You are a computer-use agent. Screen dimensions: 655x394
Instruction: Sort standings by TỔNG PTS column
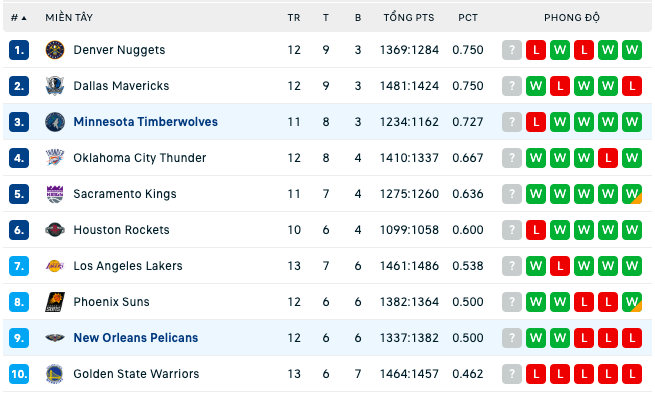click(409, 18)
